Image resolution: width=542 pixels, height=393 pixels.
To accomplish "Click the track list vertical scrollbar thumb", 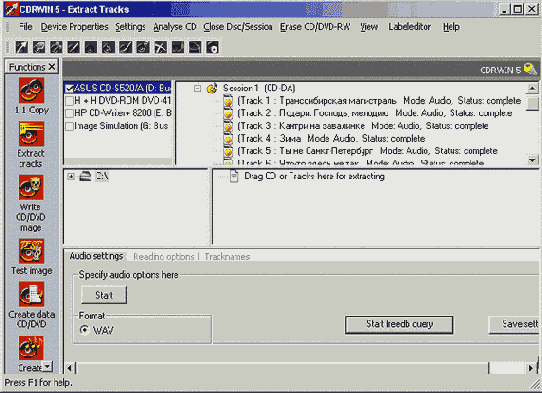I will (533, 103).
